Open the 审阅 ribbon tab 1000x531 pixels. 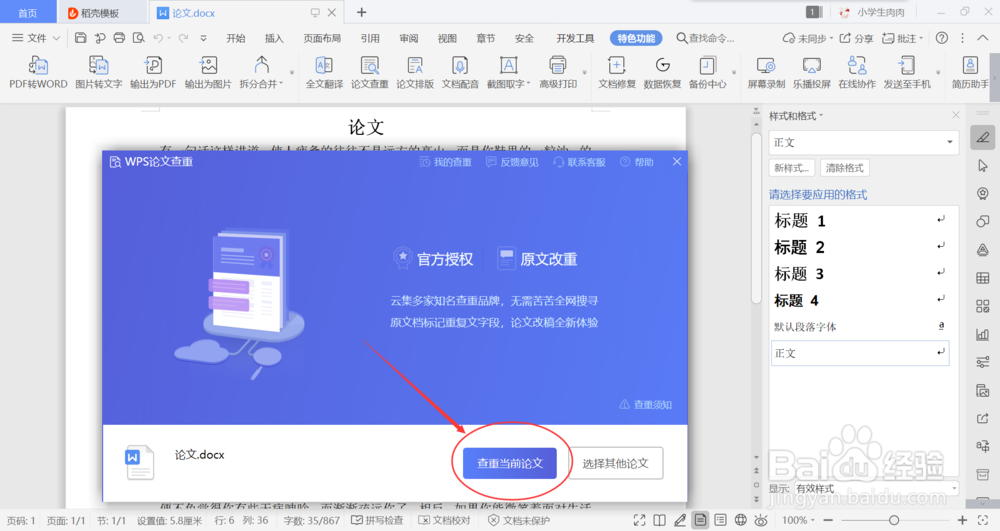tap(409, 38)
